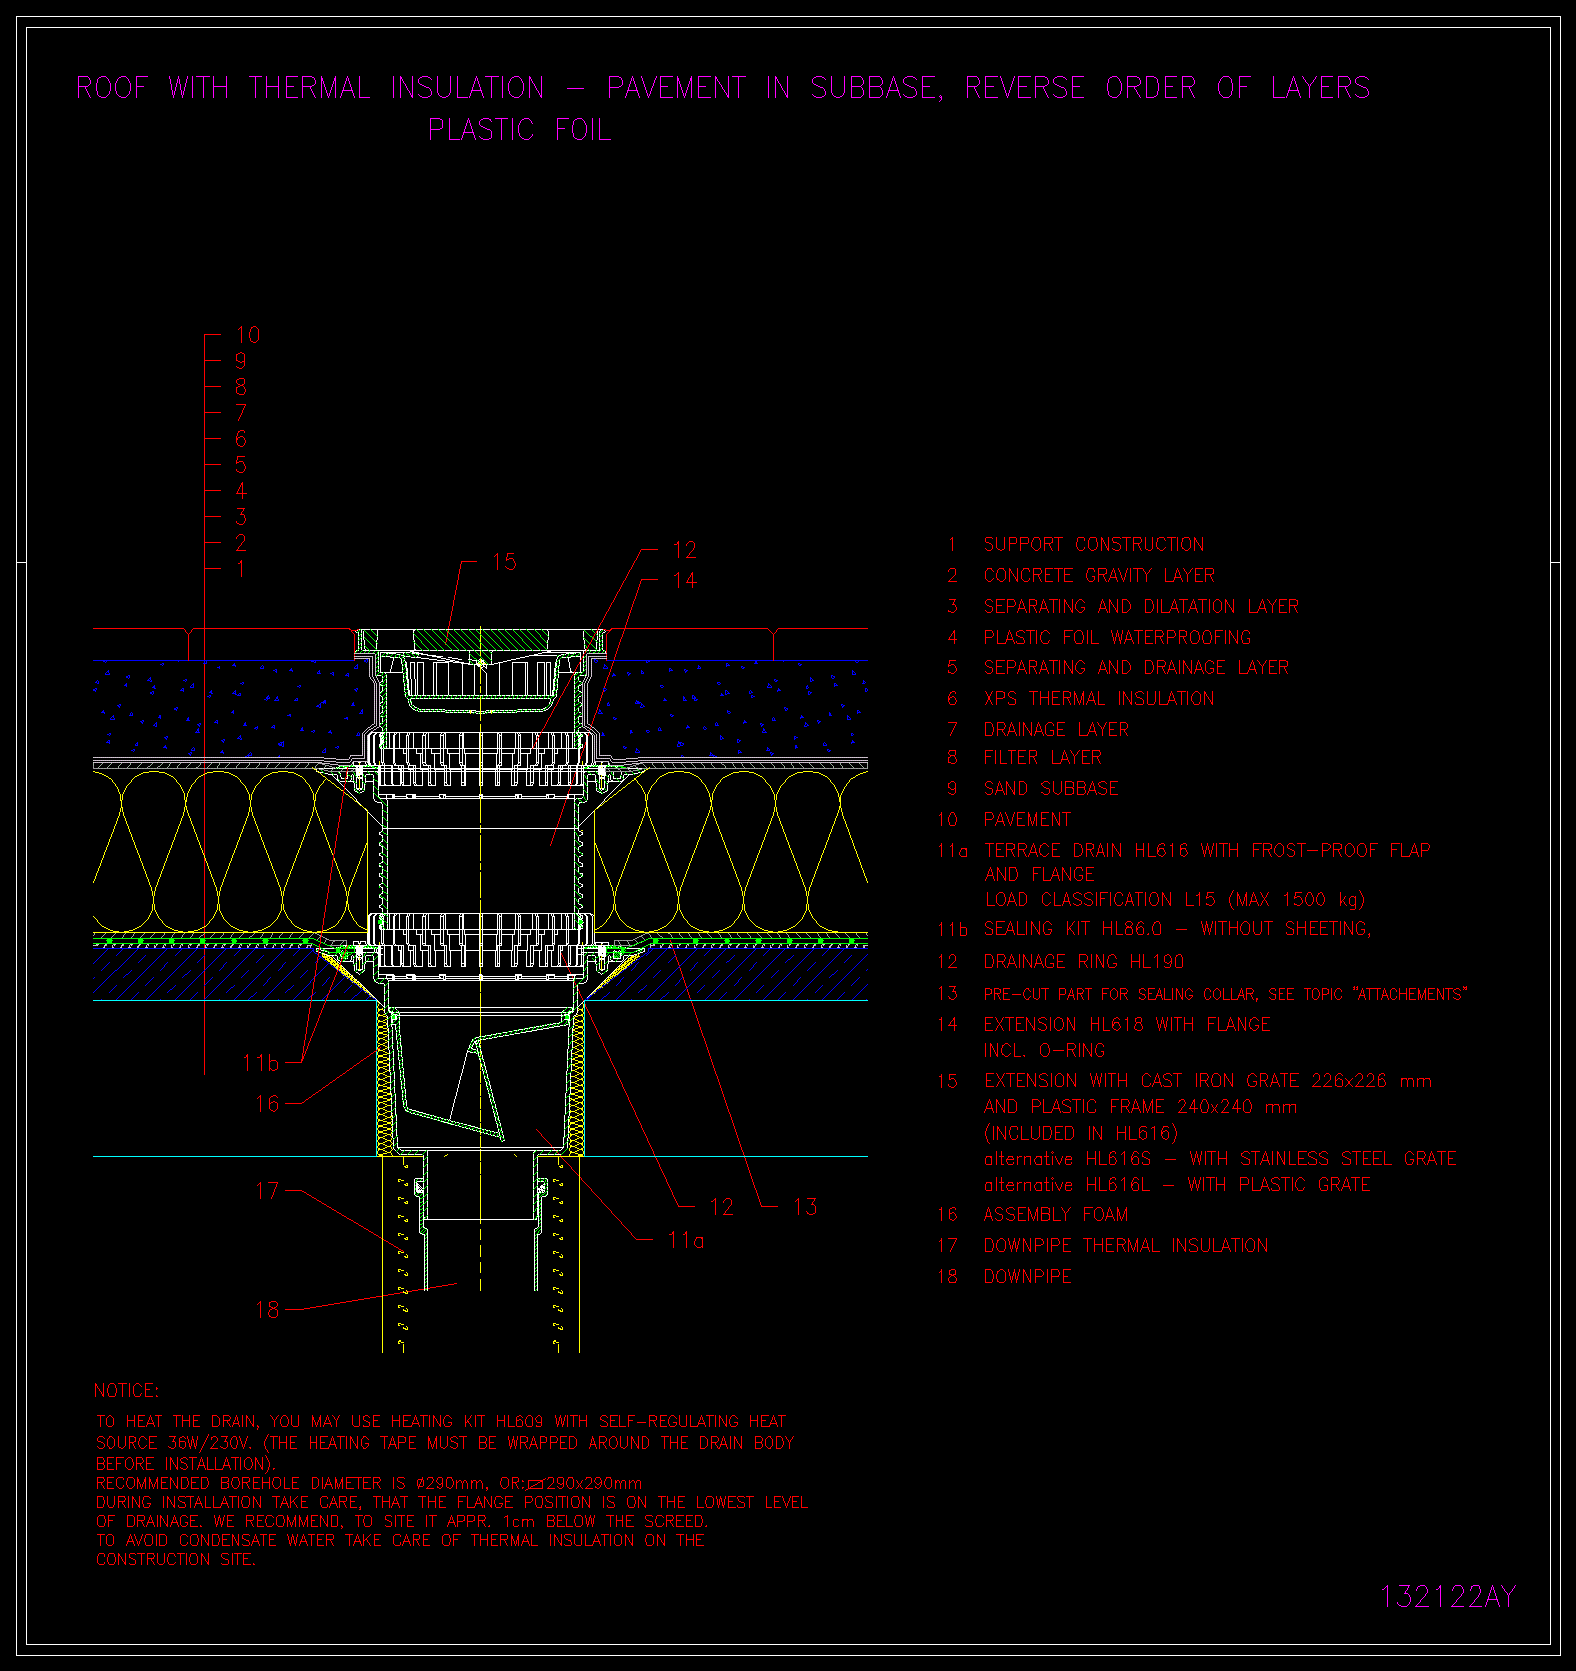Click 'EXTENSION WITH CAST IRON GRATE 226x226 mm' text
Screen dimensions: 1576x1671
point(1208,1082)
